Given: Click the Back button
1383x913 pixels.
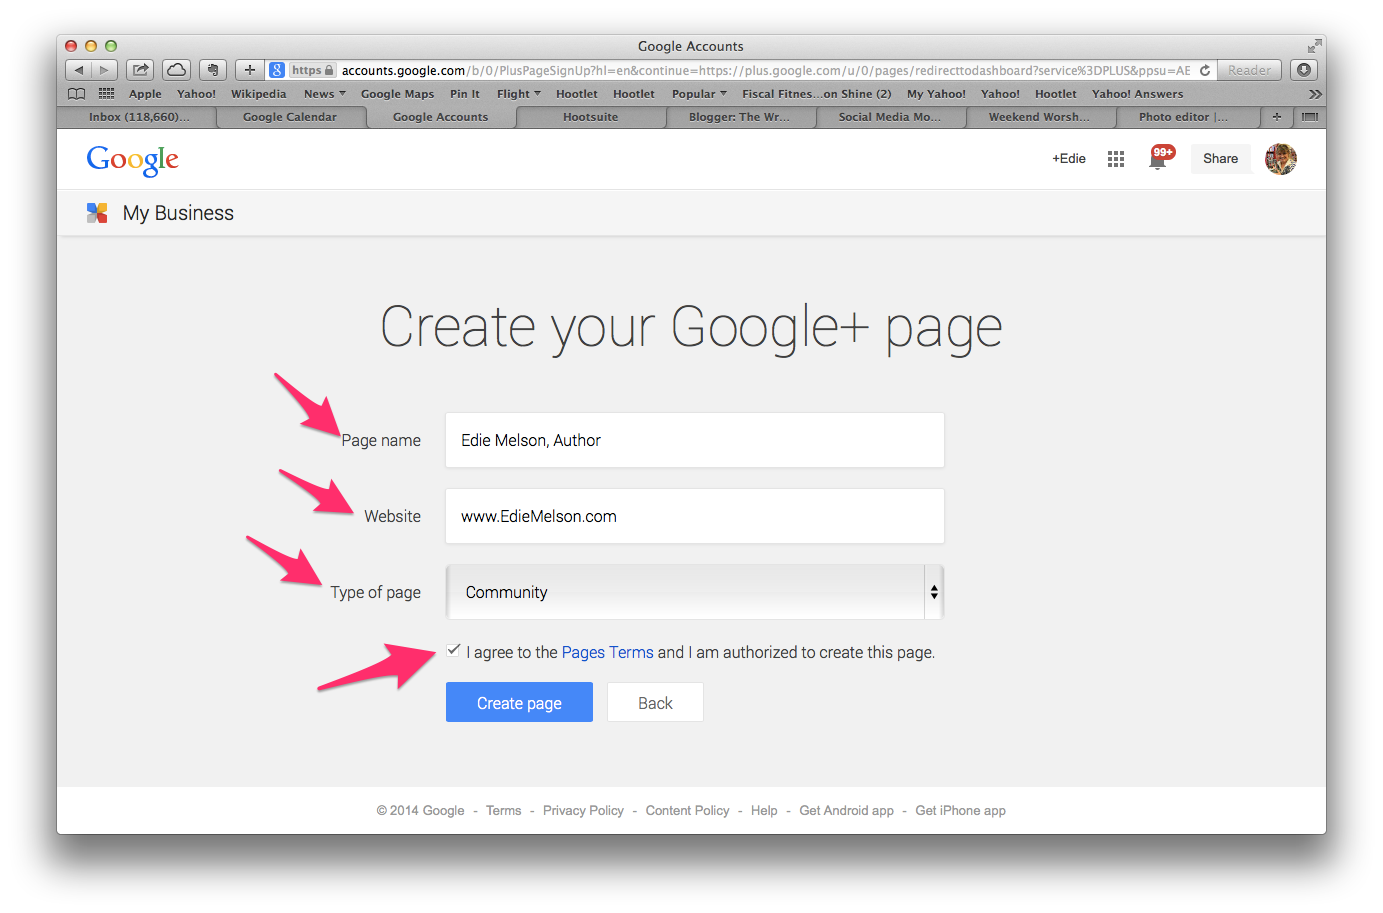Looking at the screenshot, I should coord(655,702).
